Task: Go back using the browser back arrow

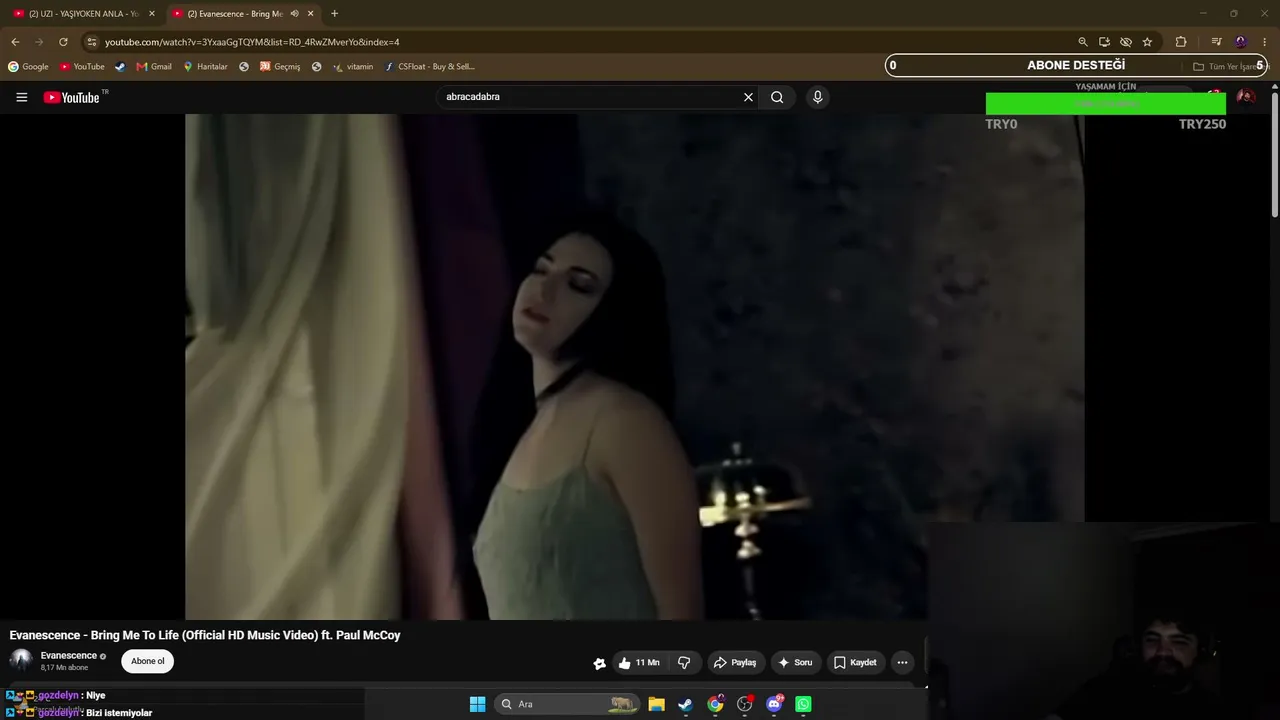Action: coord(15,42)
